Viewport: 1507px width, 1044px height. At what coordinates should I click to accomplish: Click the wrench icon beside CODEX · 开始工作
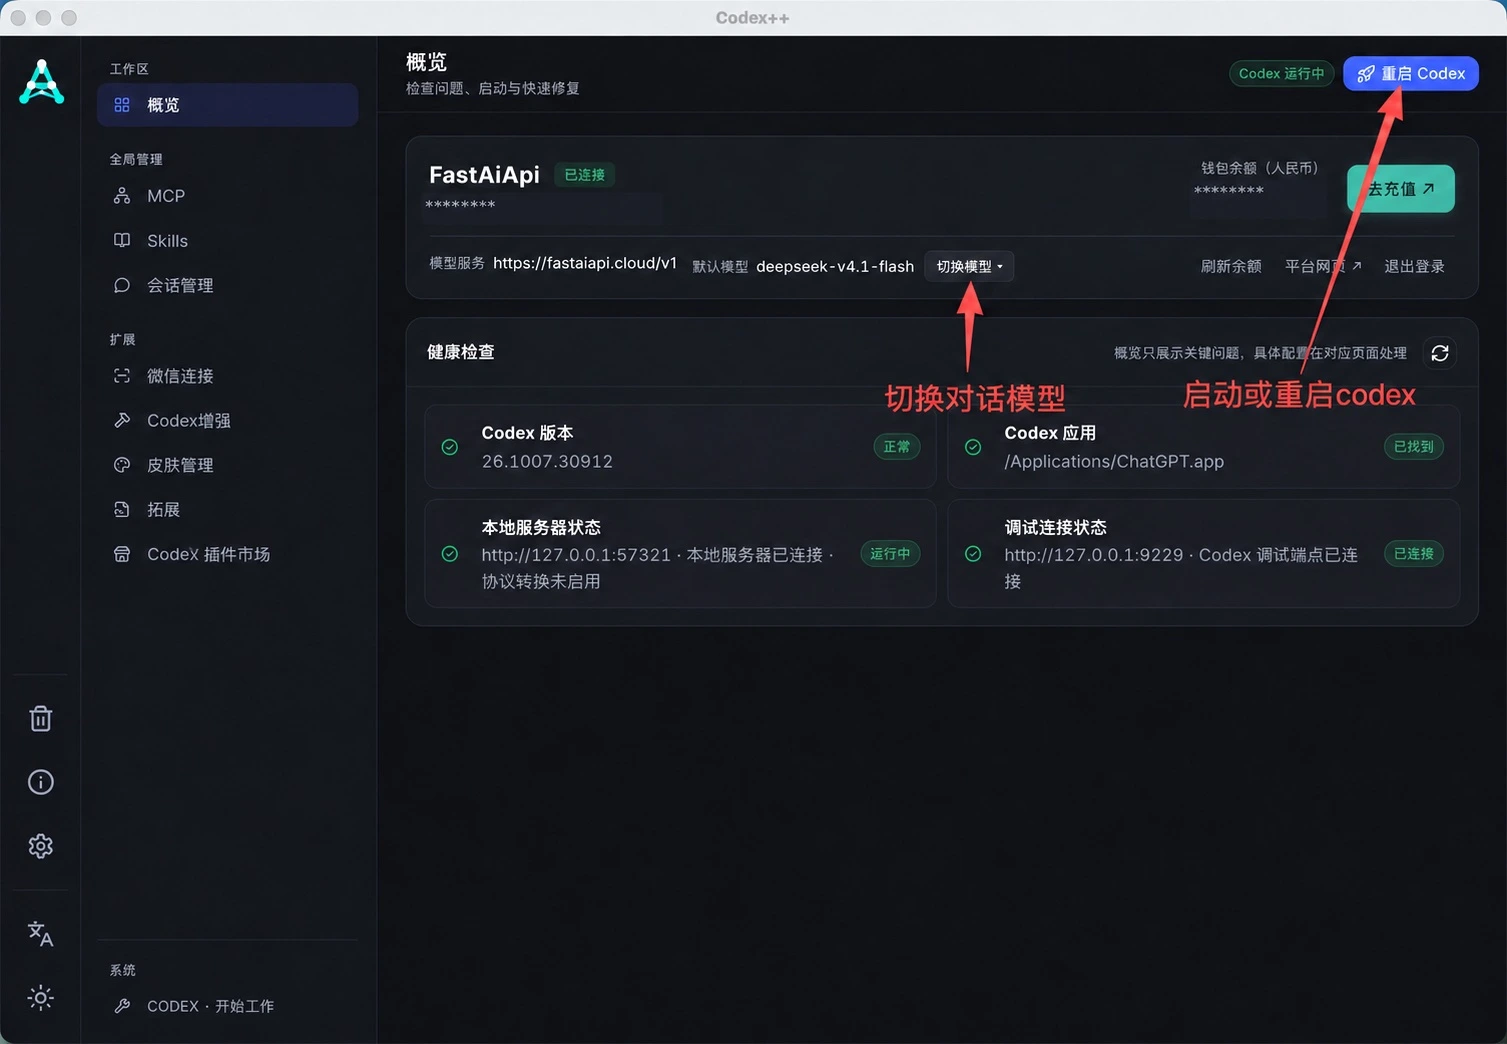[122, 1006]
